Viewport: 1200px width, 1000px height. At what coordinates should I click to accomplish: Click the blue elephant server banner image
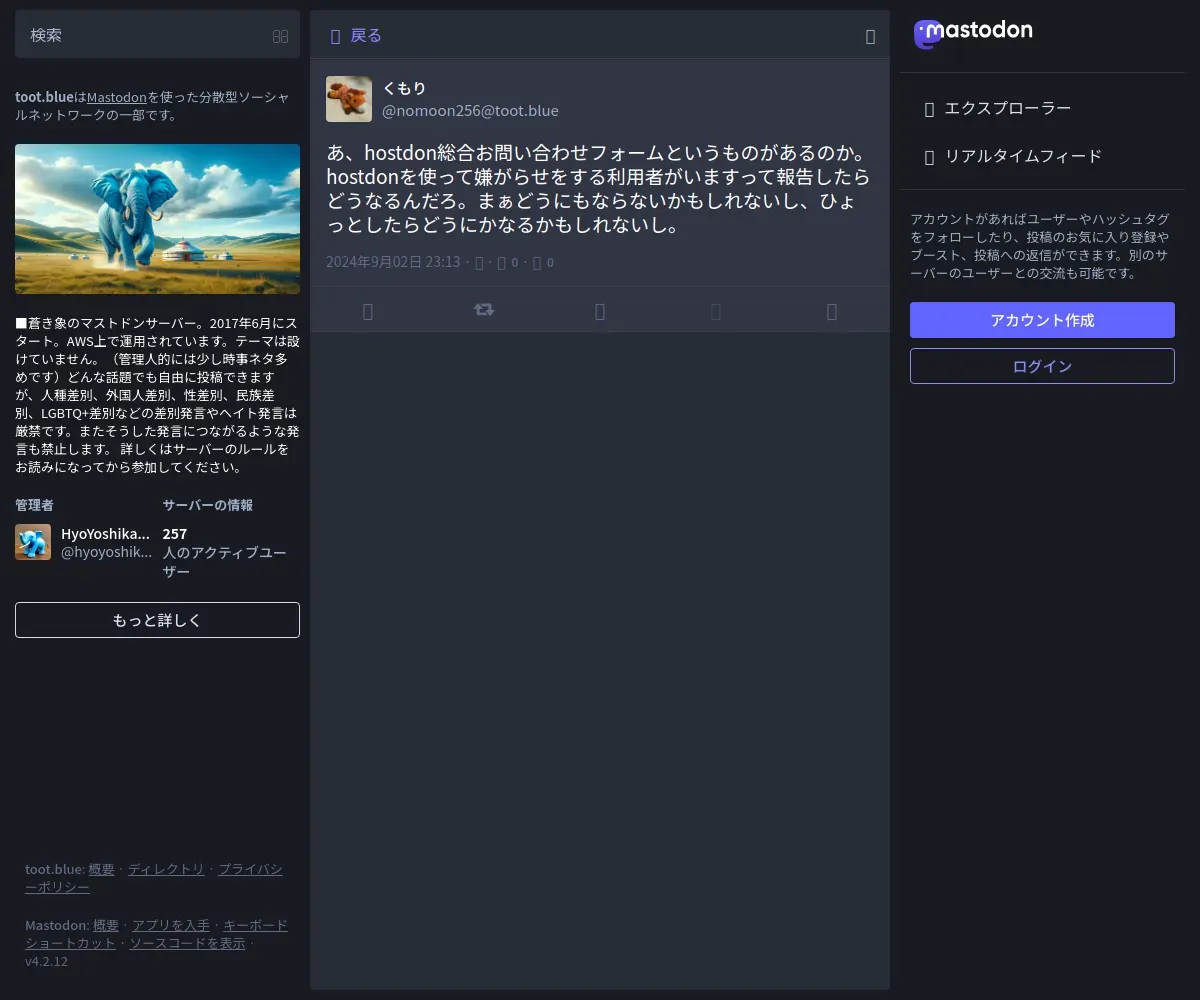coord(157,219)
